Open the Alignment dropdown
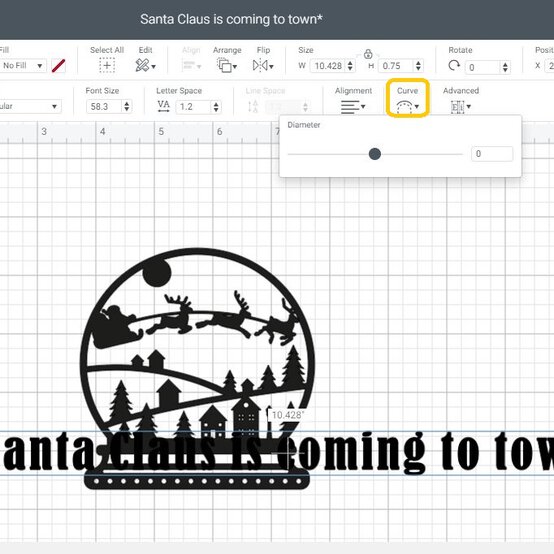This screenshot has height=554, width=554. pos(353,107)
